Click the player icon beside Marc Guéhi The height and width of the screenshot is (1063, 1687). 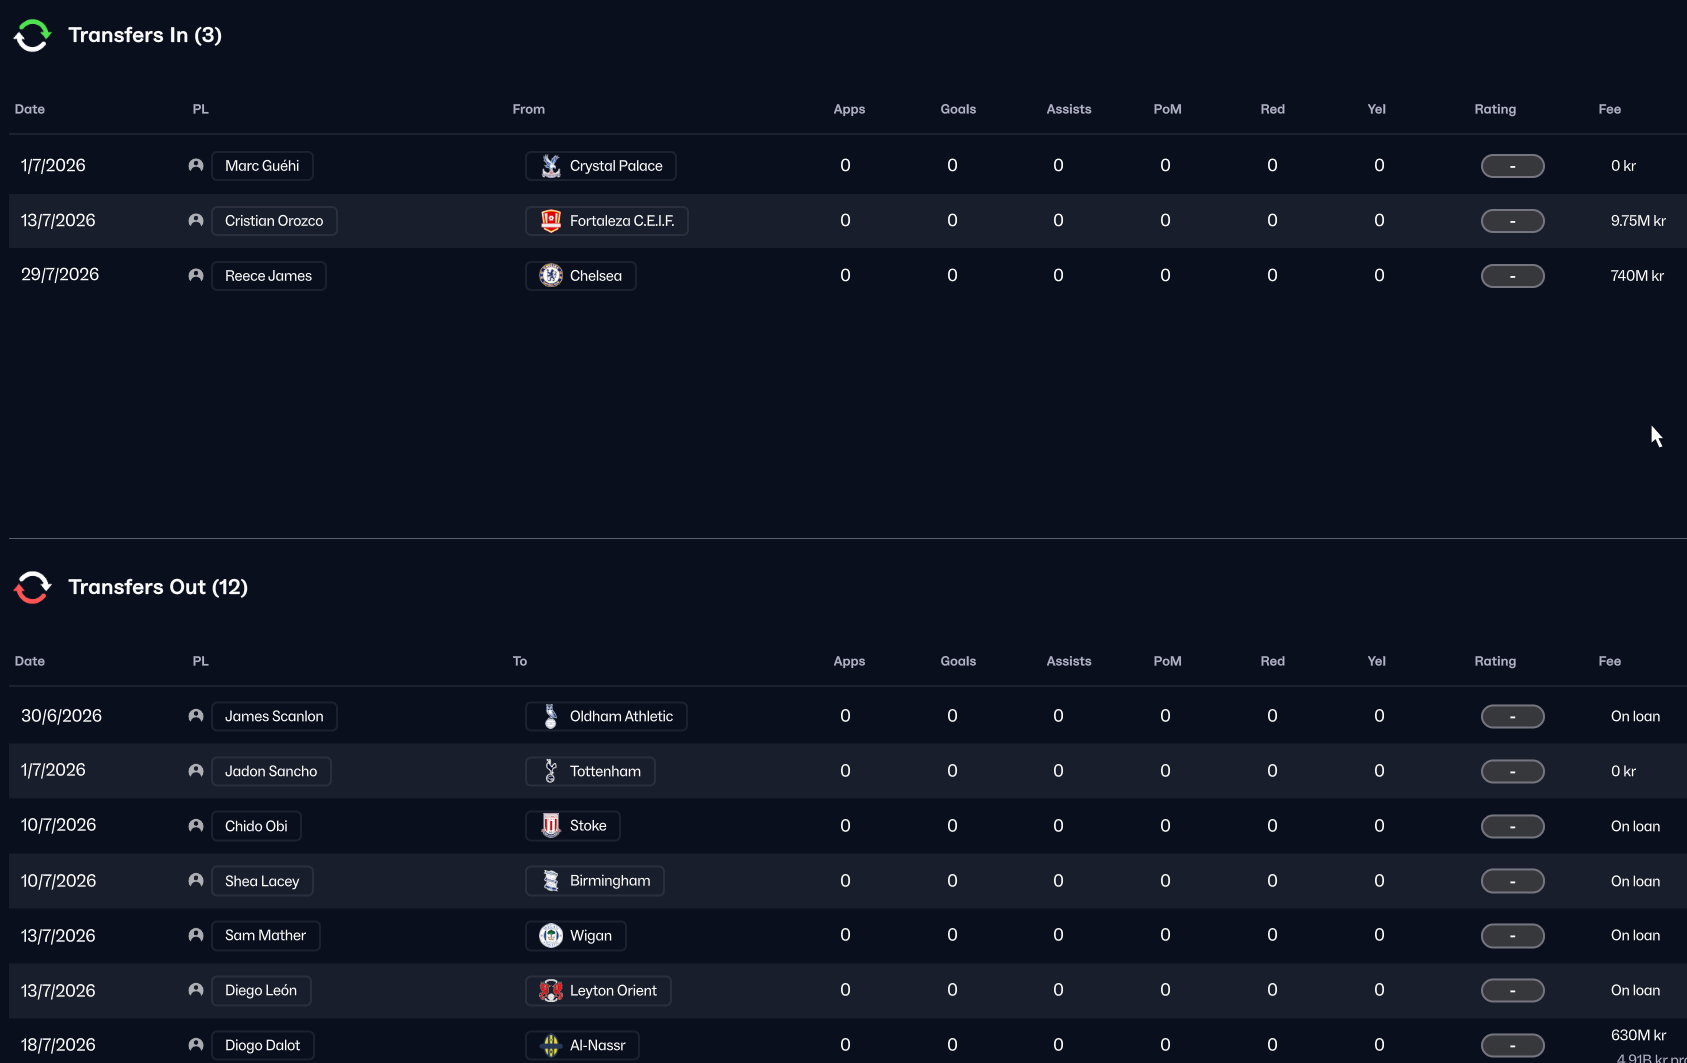196,166
